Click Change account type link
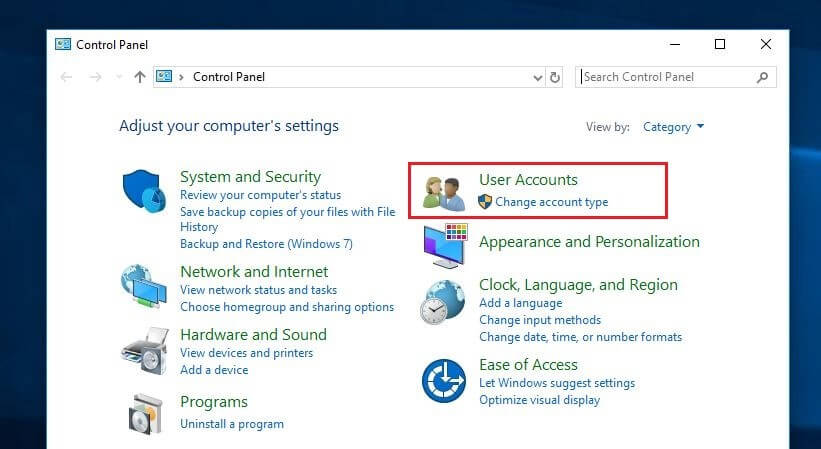 [551, 202]
